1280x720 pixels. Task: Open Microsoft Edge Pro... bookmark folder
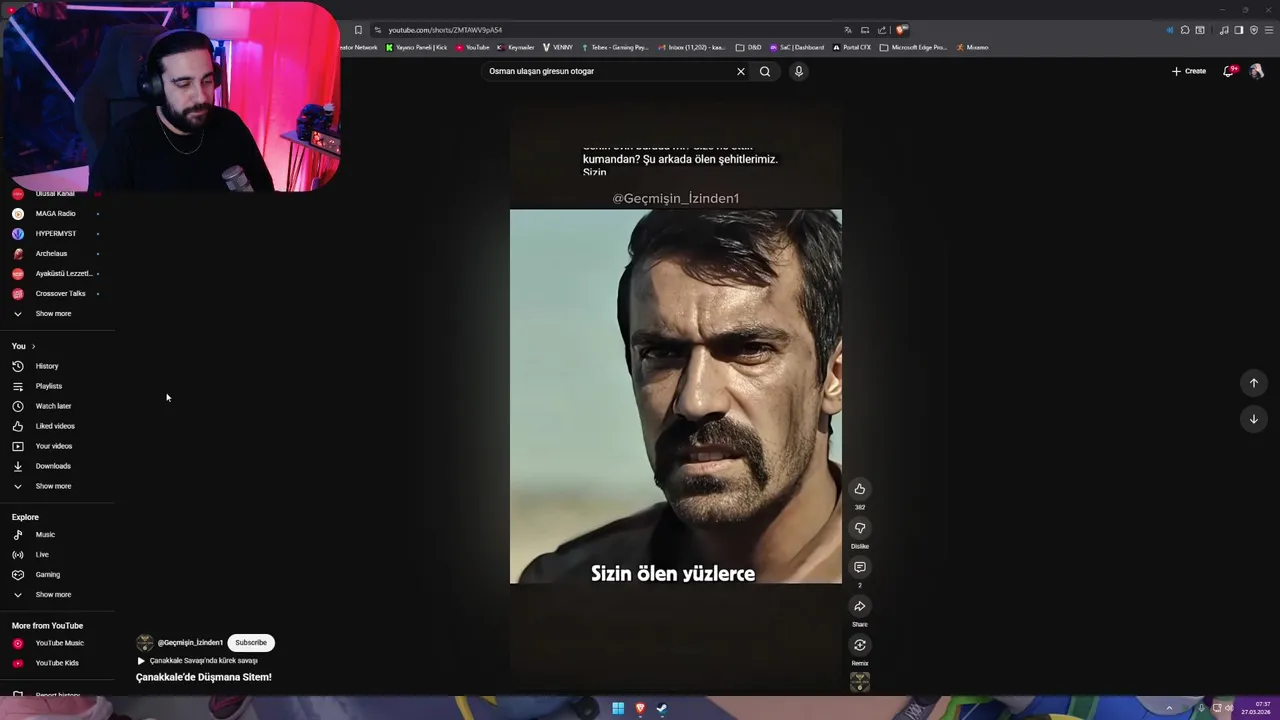(913, 47)
